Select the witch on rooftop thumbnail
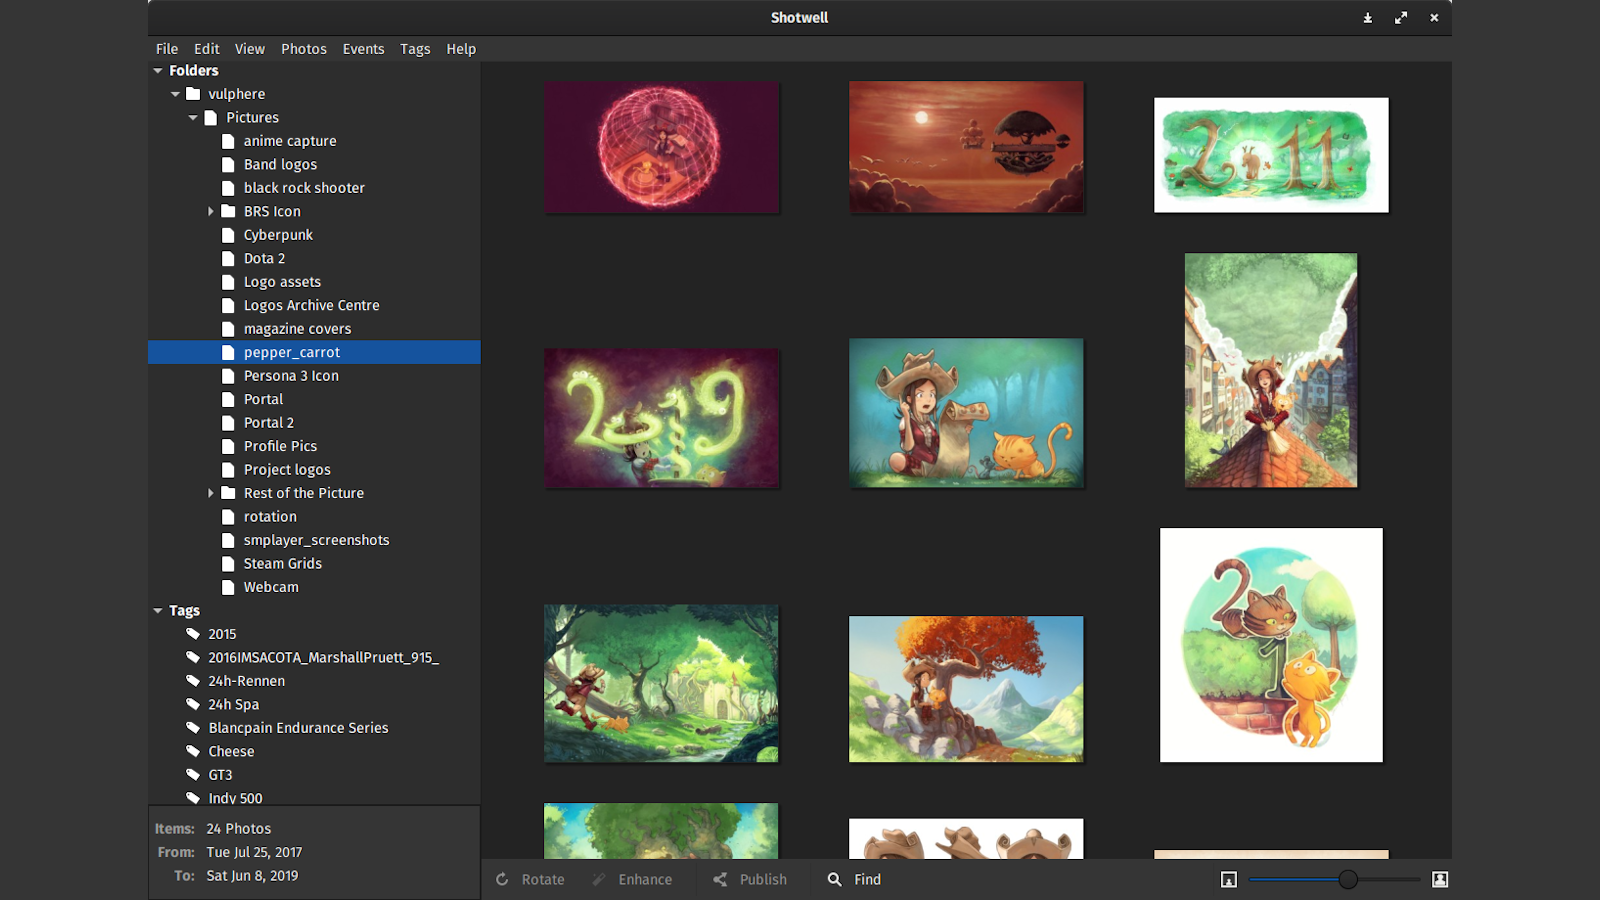This screenshot has height=900, width=1600. [x=1271, y=370]
